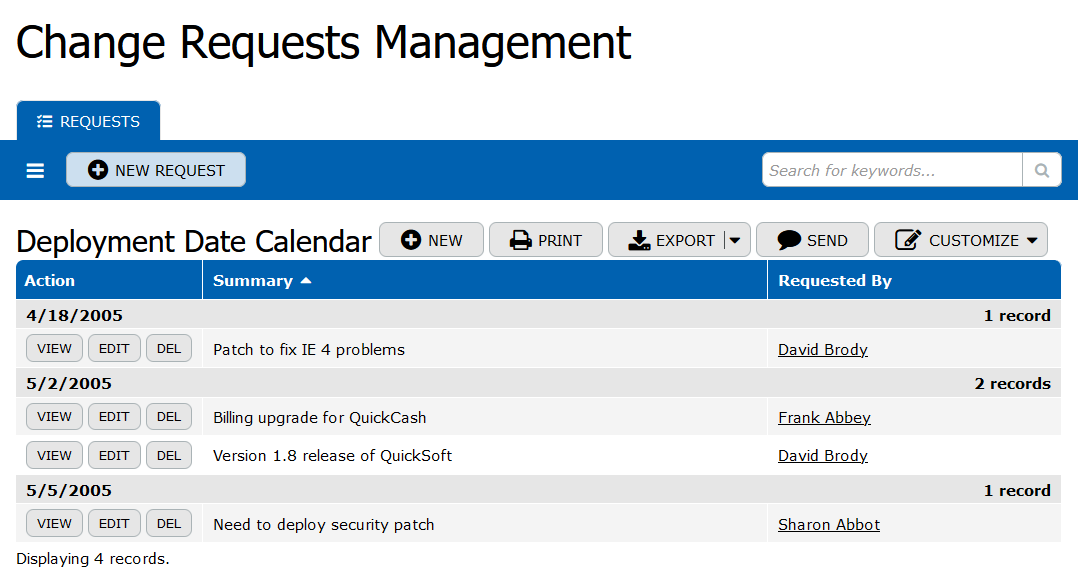Open the Frank Abbey link

(824, 418)
